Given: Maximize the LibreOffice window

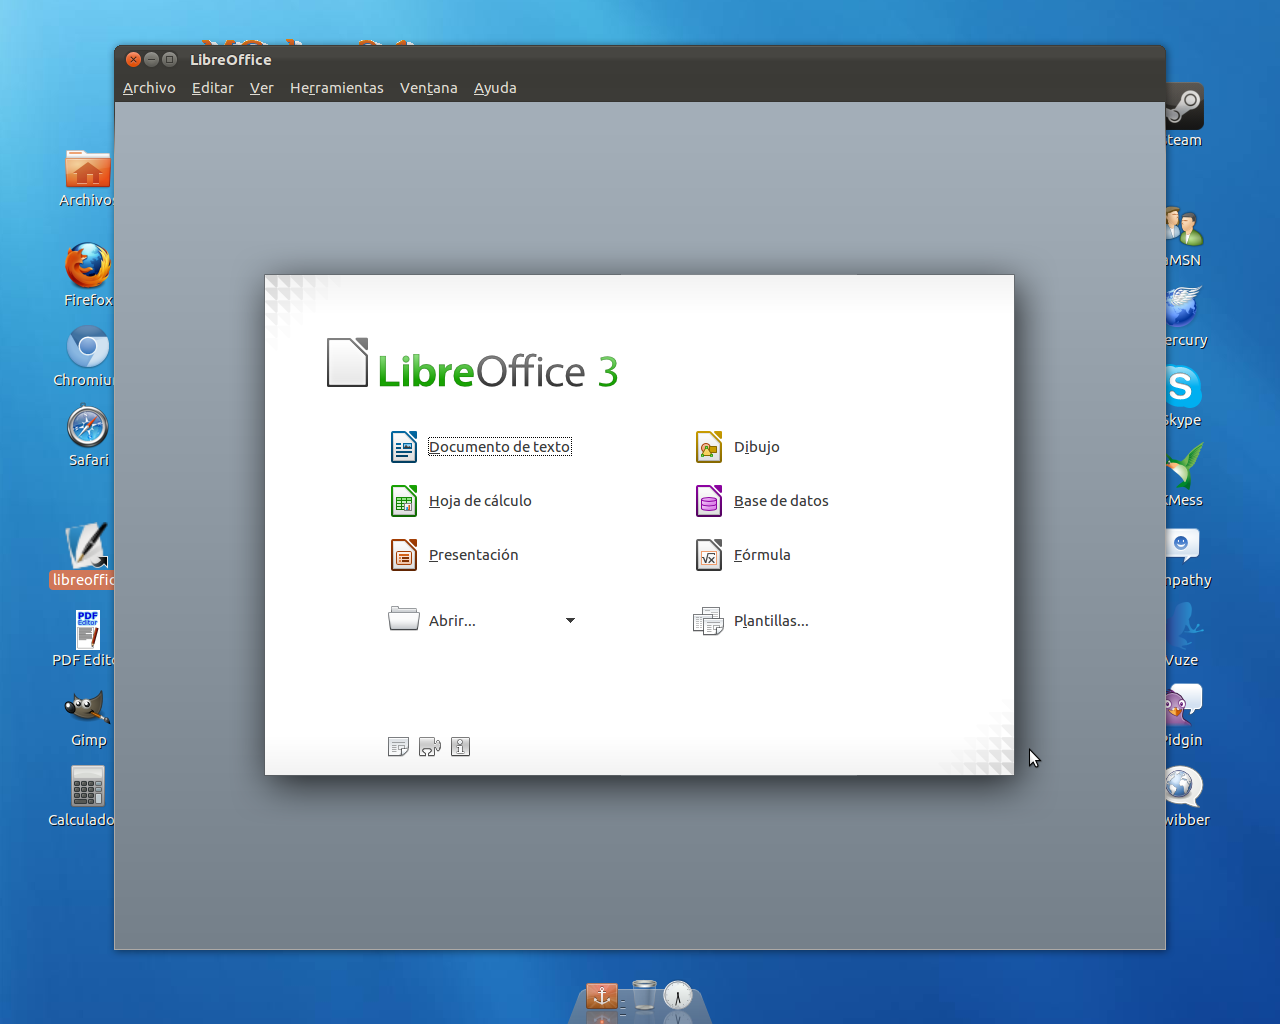Looking at the screenshot, I should tap(170, 60).
